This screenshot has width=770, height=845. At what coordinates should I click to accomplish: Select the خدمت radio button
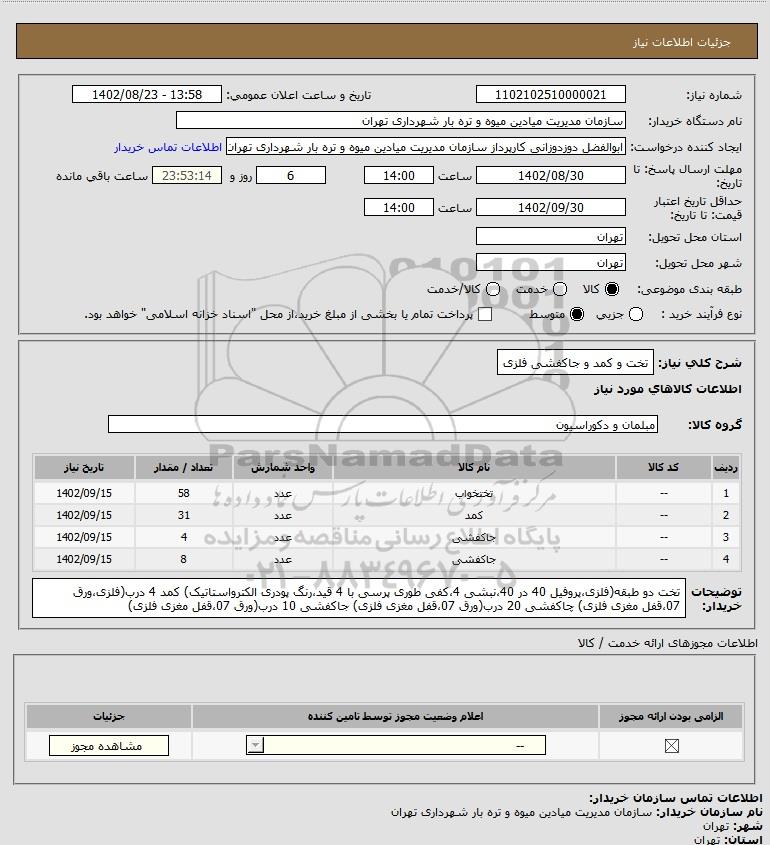[x=560, y=289]
